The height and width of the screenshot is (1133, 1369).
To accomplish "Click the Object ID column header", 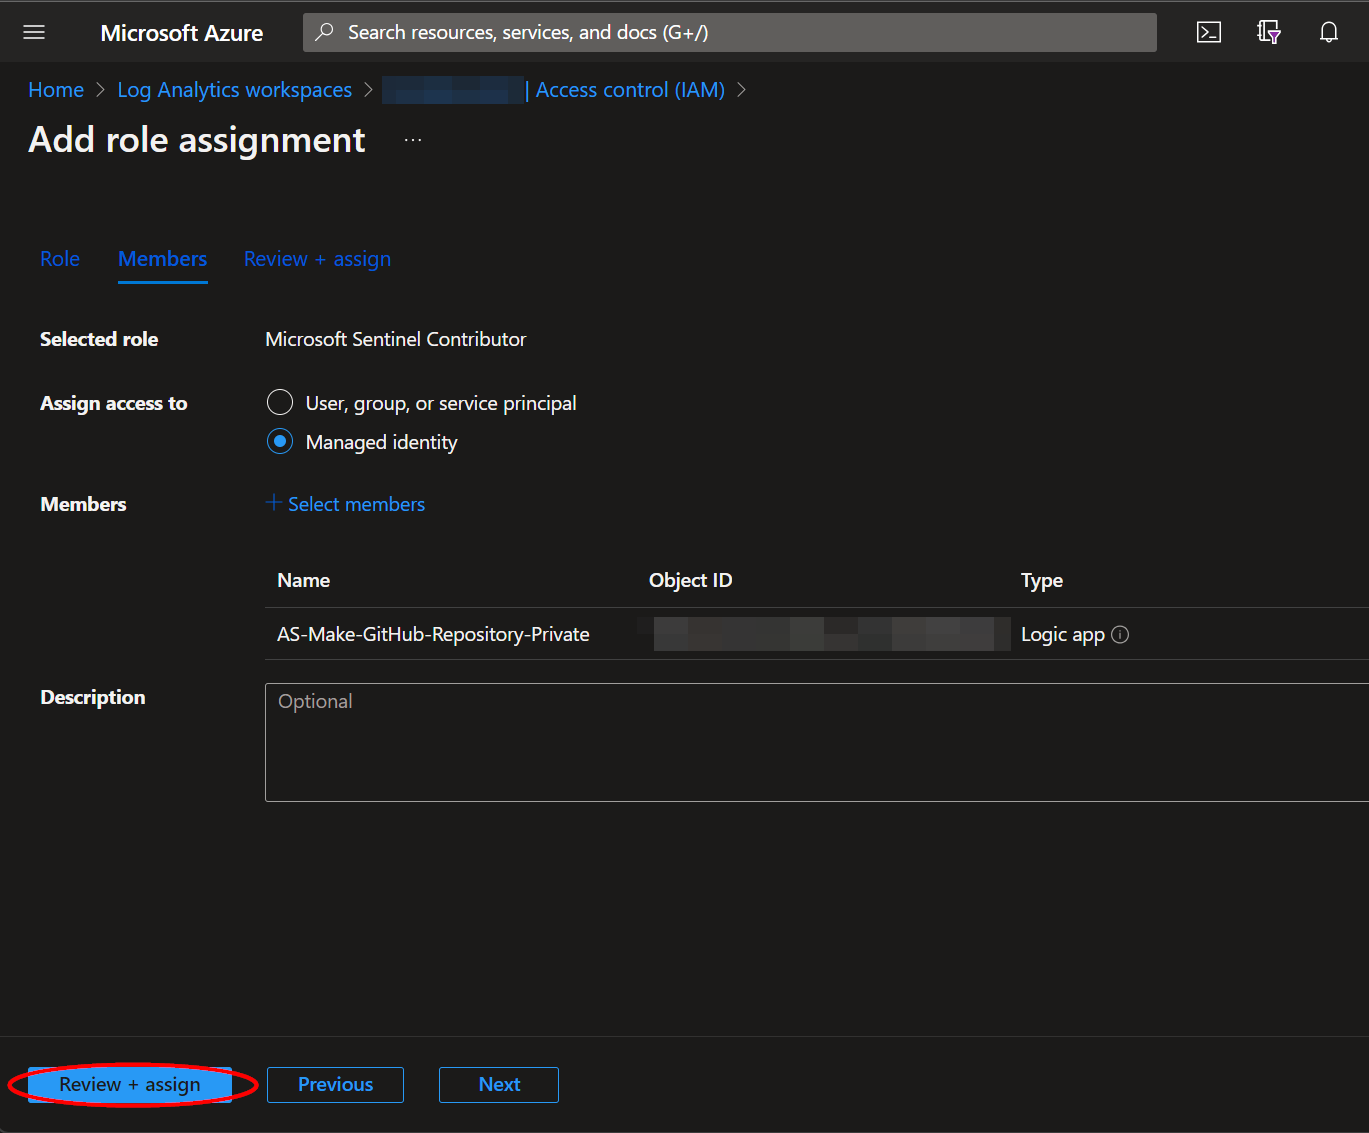I will [x=691, y=580].
